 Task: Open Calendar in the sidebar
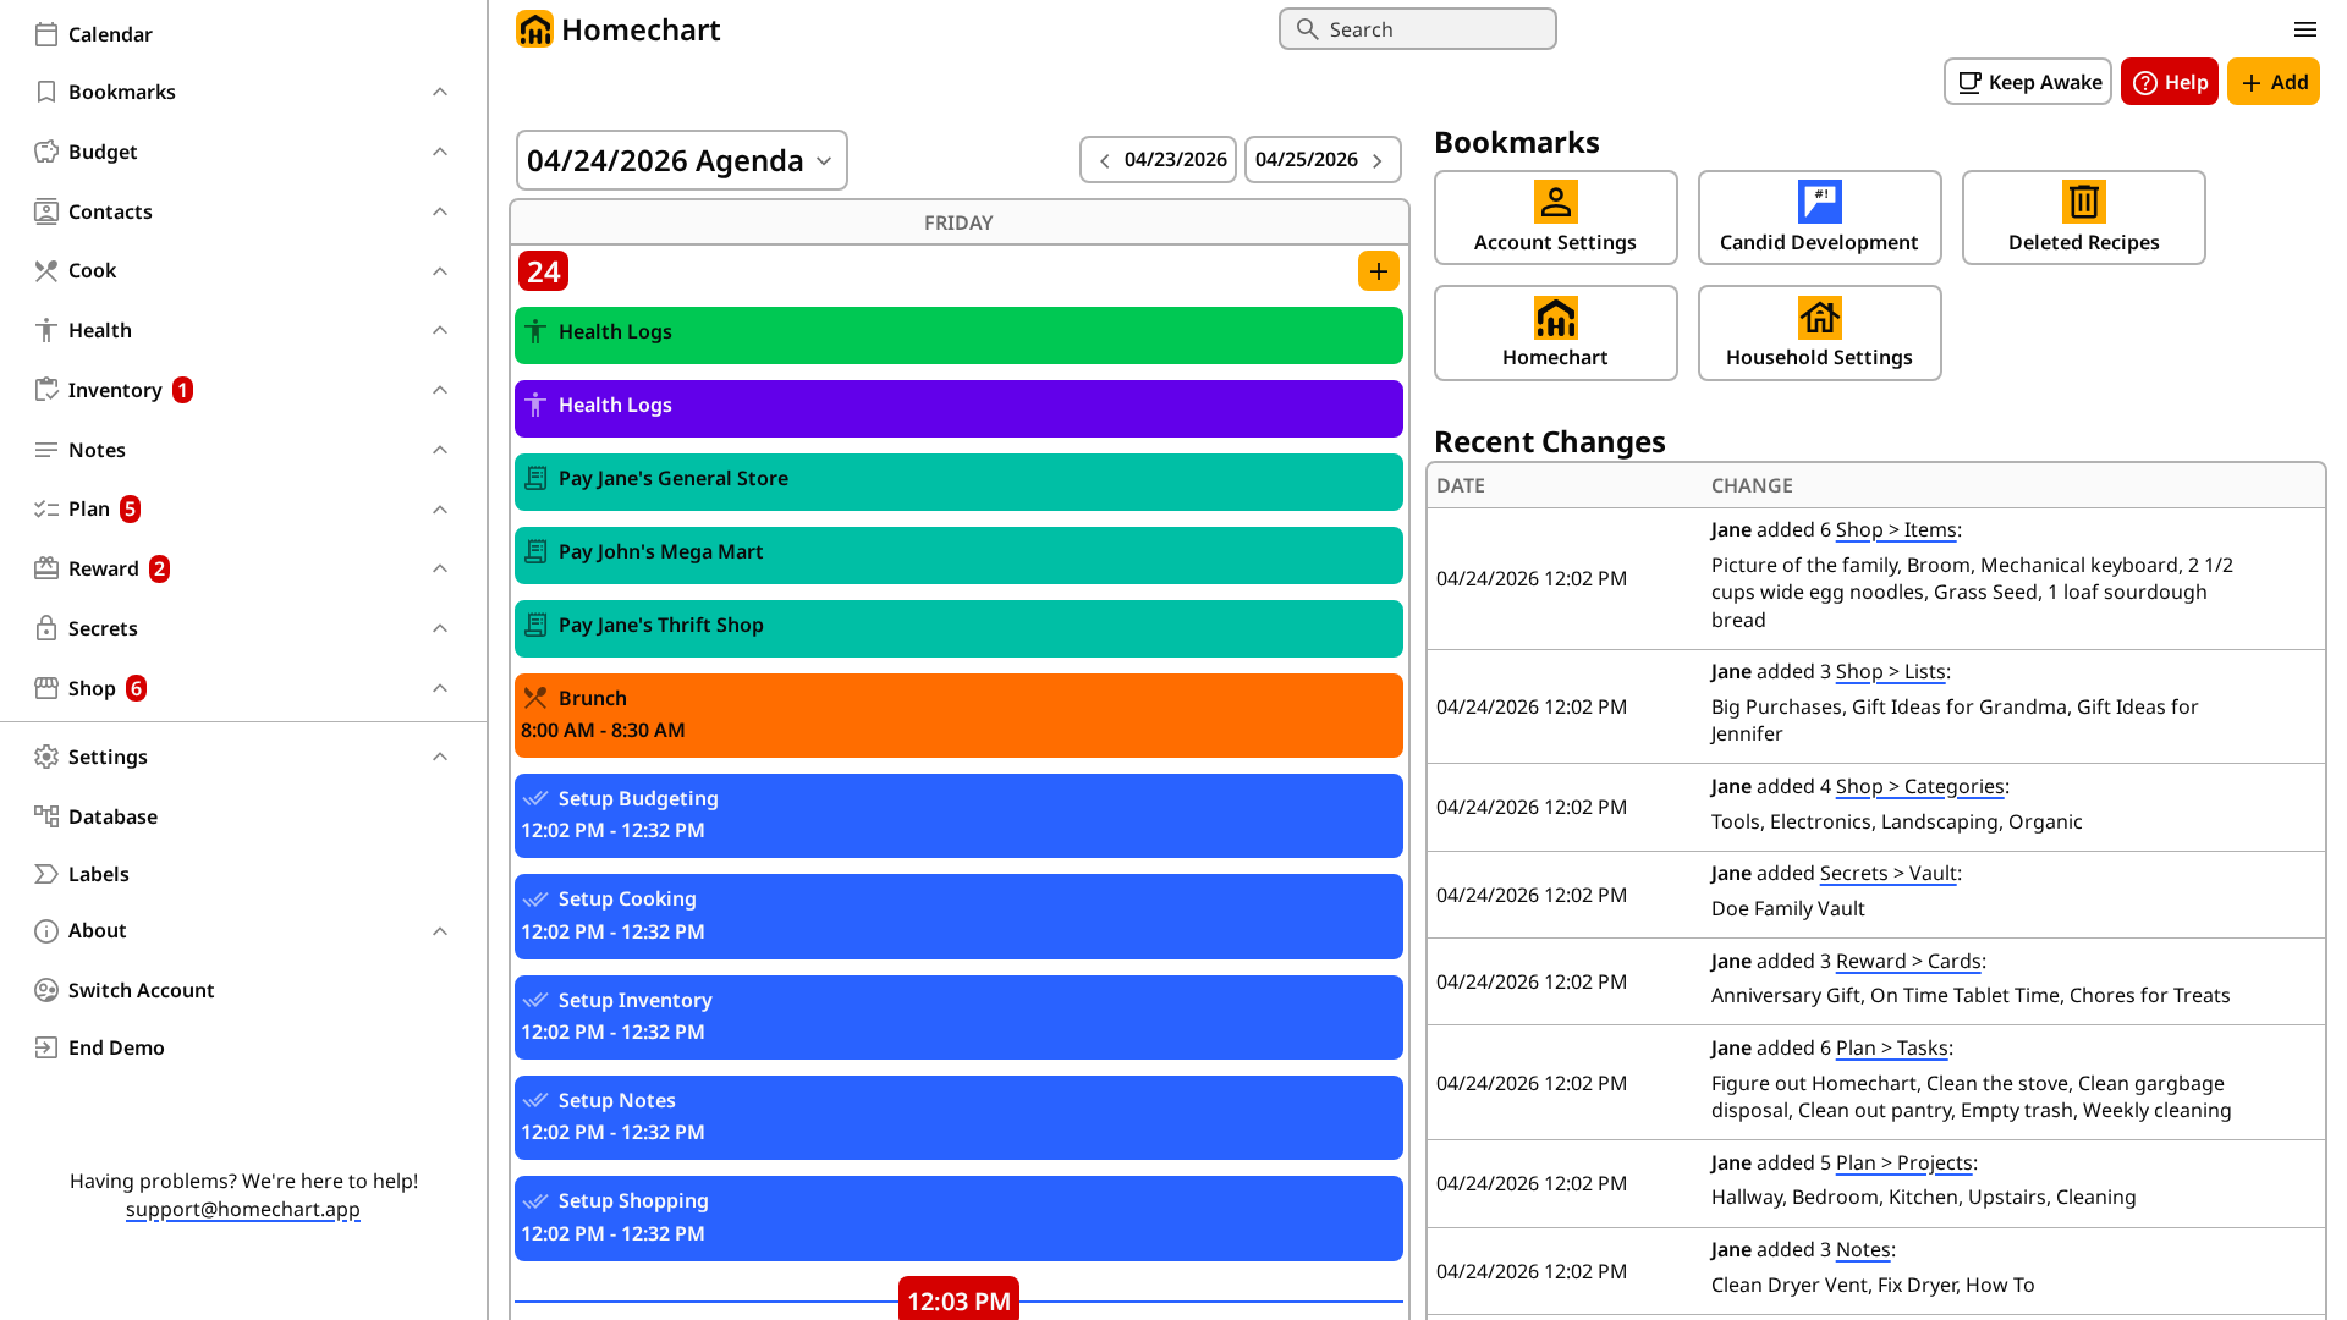[x=110, y=35]
